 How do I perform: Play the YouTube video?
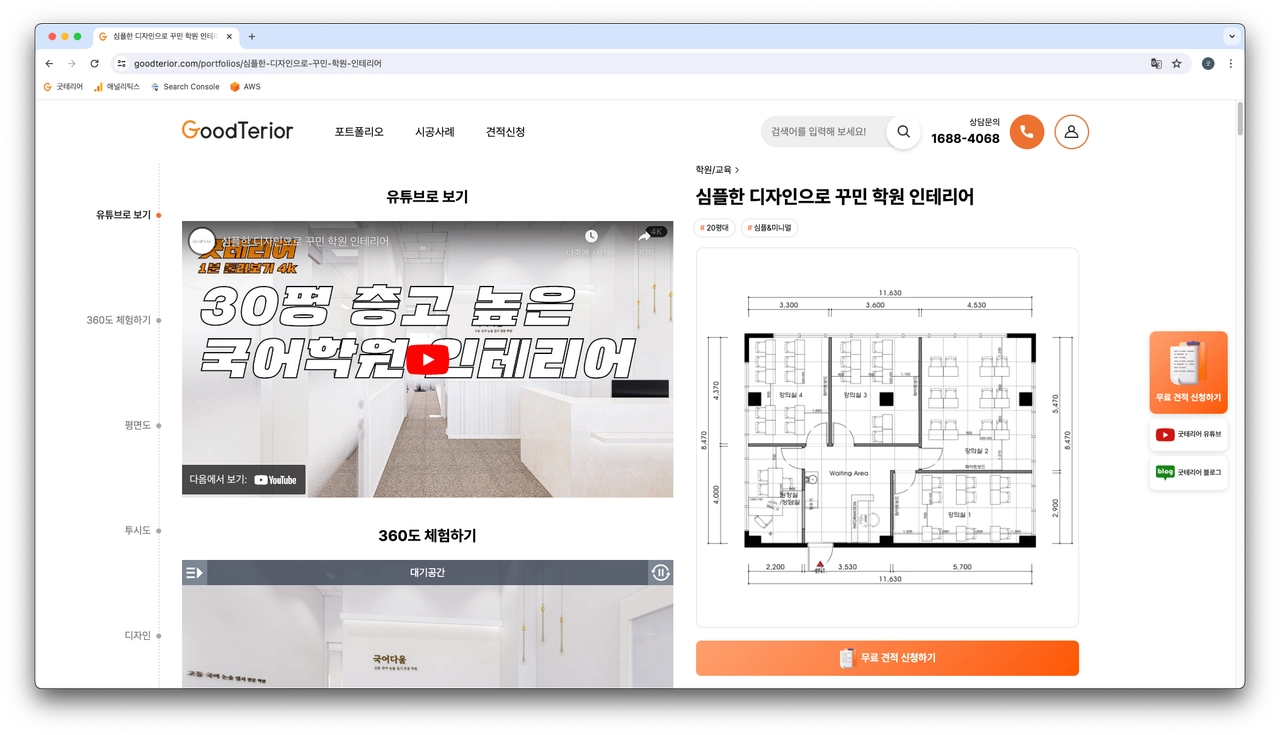point(427,360)
